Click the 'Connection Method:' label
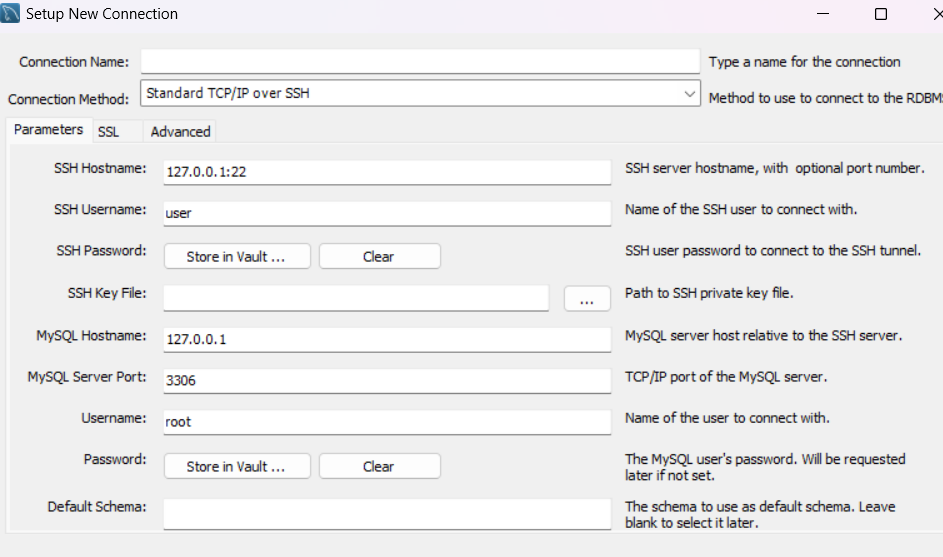Image resolution: width=943 pixels, height=557 pixels. (x=69, y=99)
